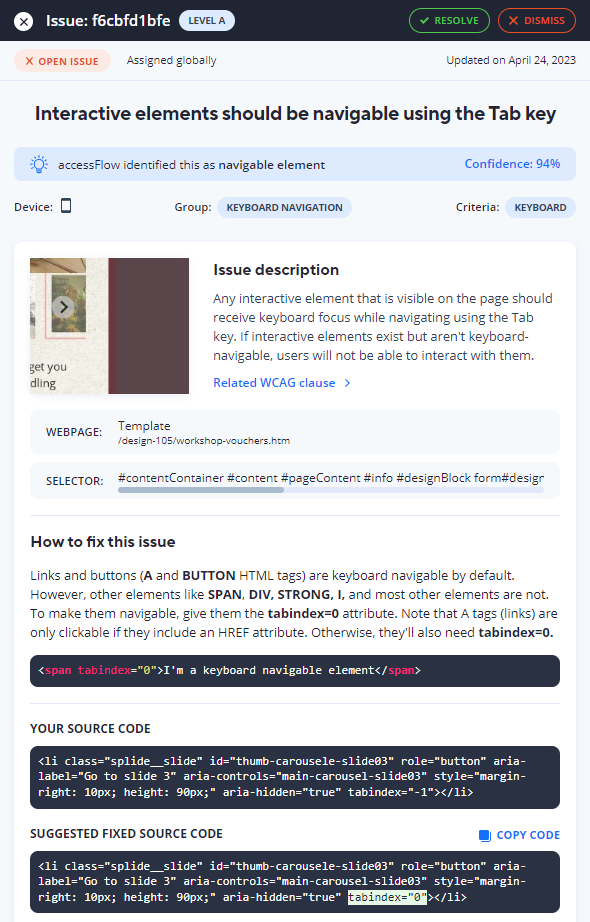
Task: Click the copy icon beside Copy Code
Action: pos(485,836)
